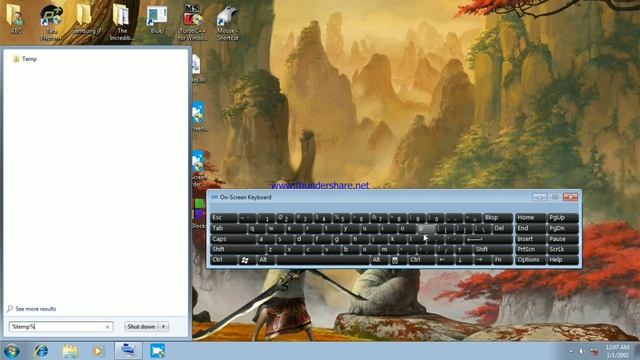Click the q key on keyboard
The height and width of the screenshot is (360, 640).
[x=256, y=229]
